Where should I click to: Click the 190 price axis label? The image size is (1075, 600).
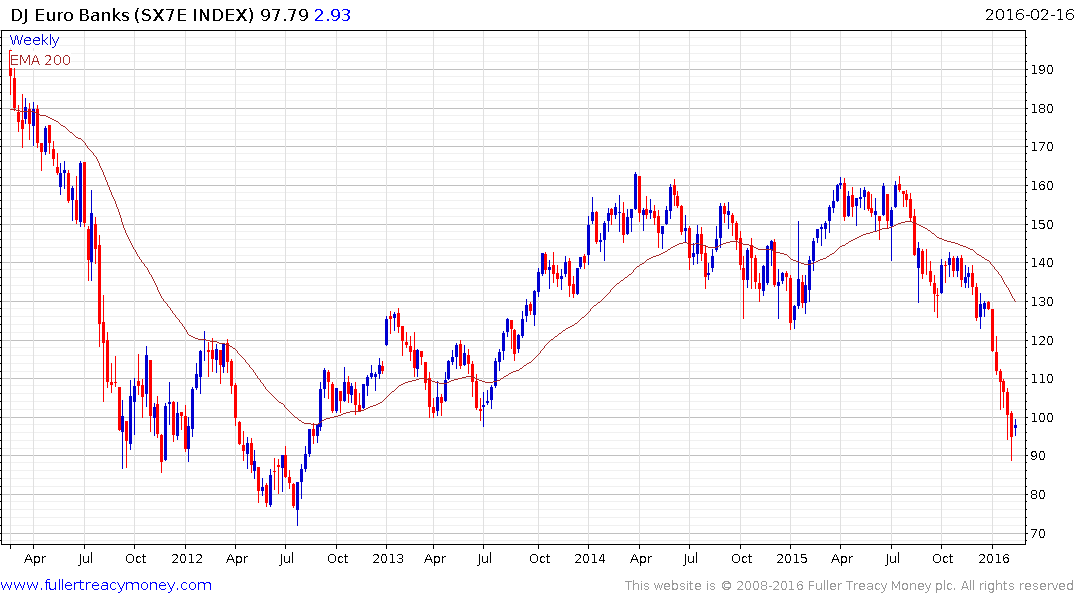(x=1042, y=69)
